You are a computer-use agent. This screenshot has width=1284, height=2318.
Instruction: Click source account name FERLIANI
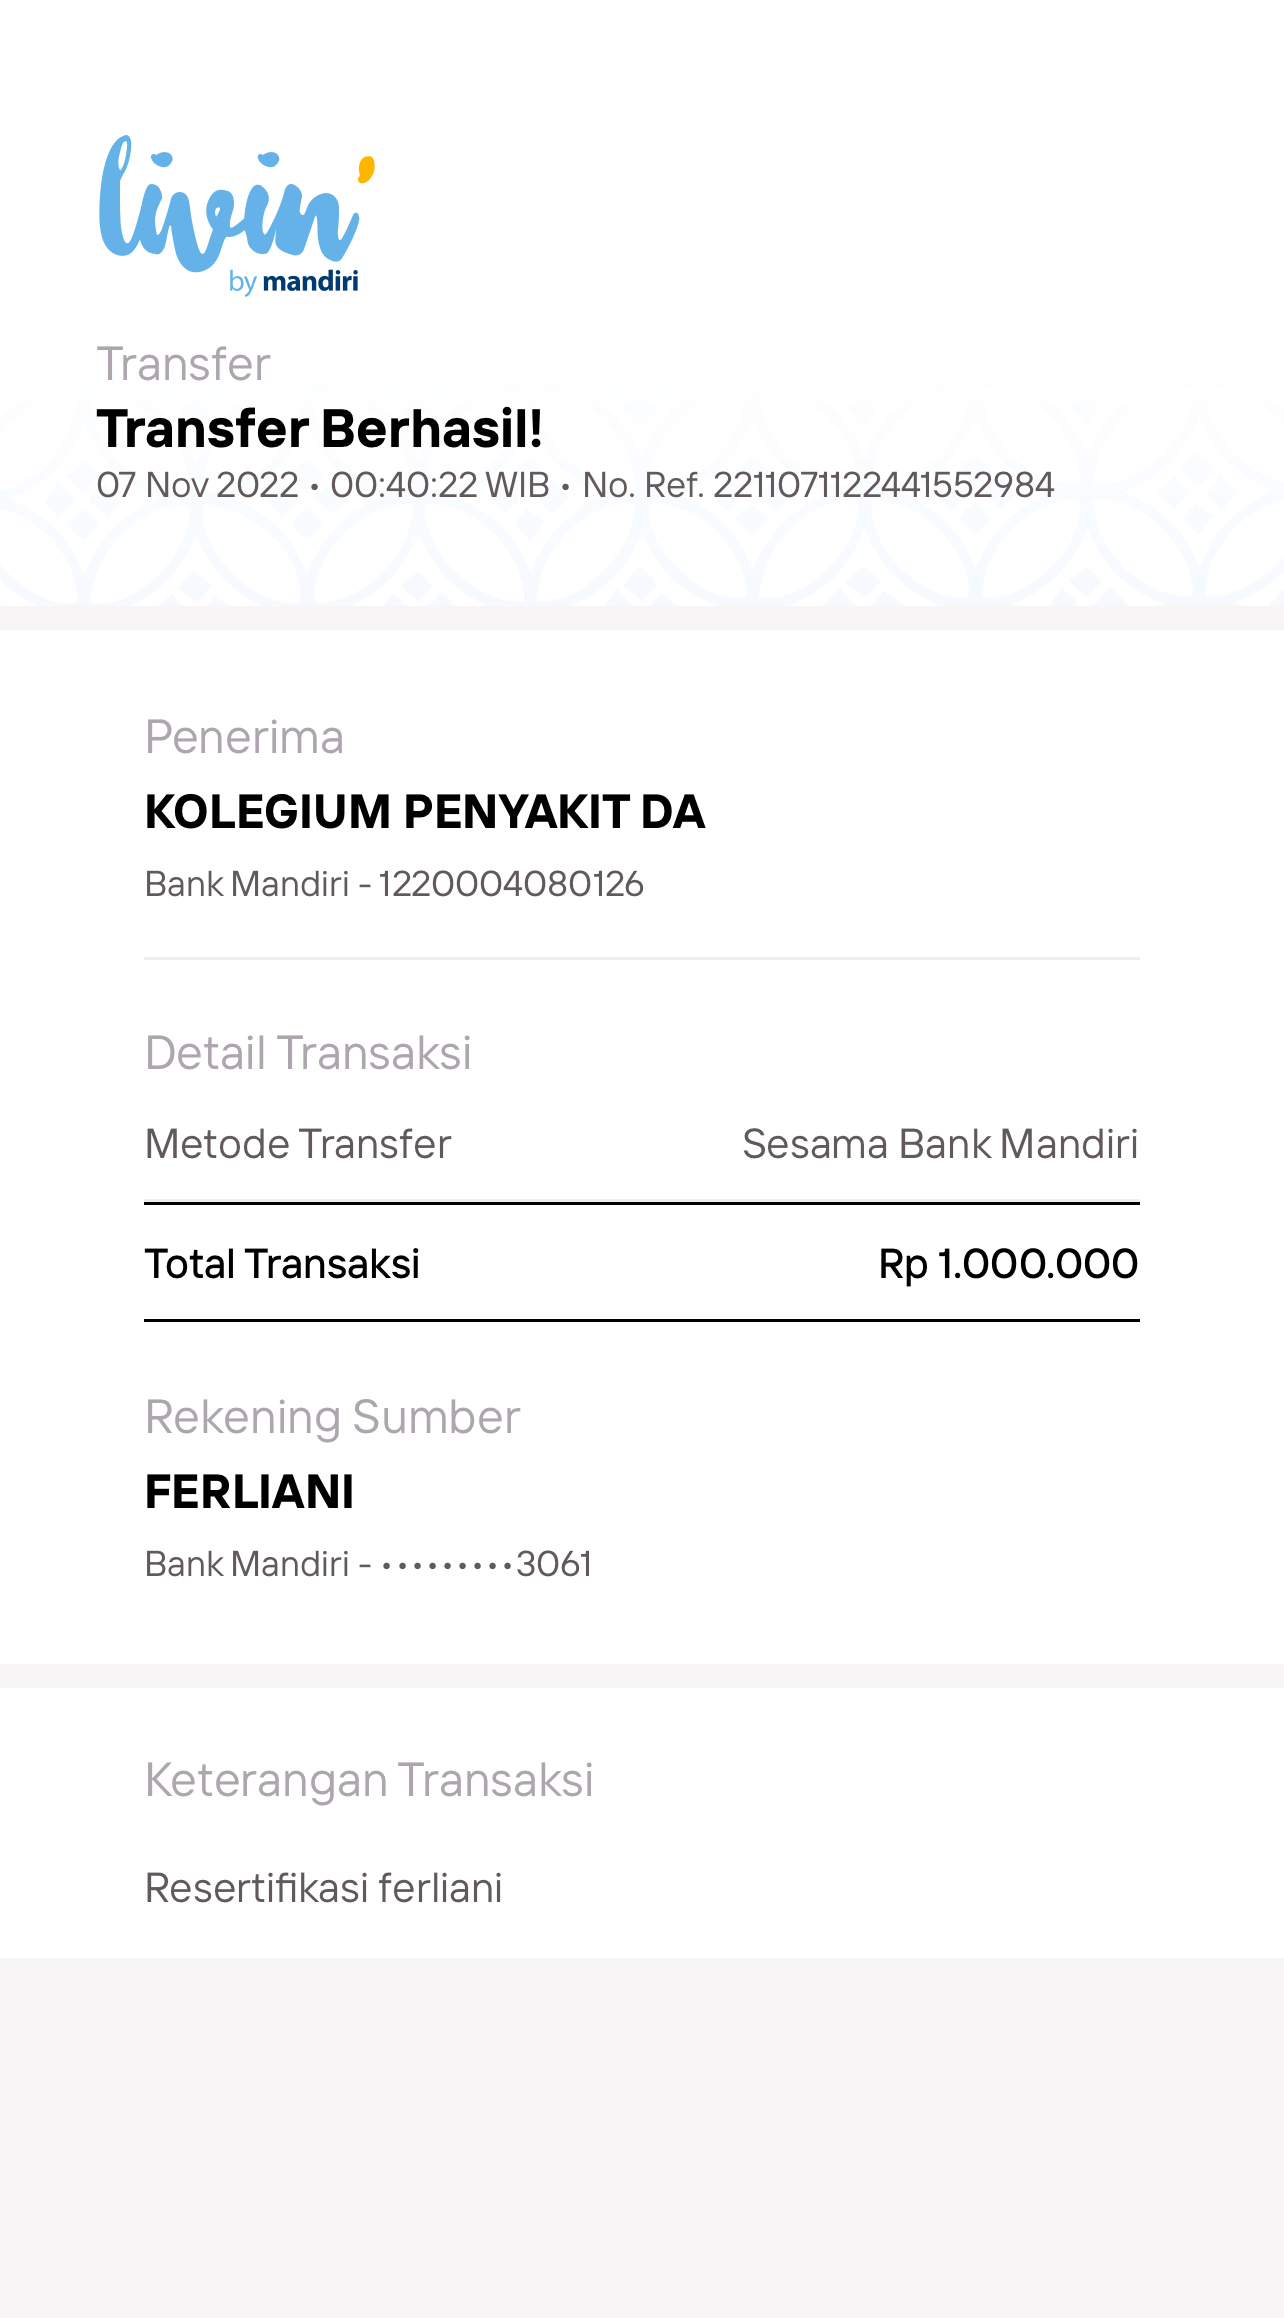tap(249, 1492)
